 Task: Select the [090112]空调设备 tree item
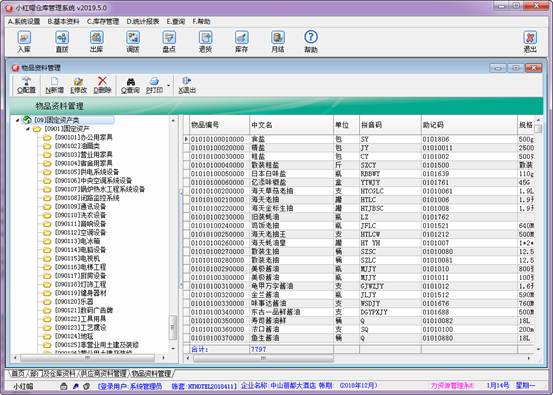(x=80, y=232)
